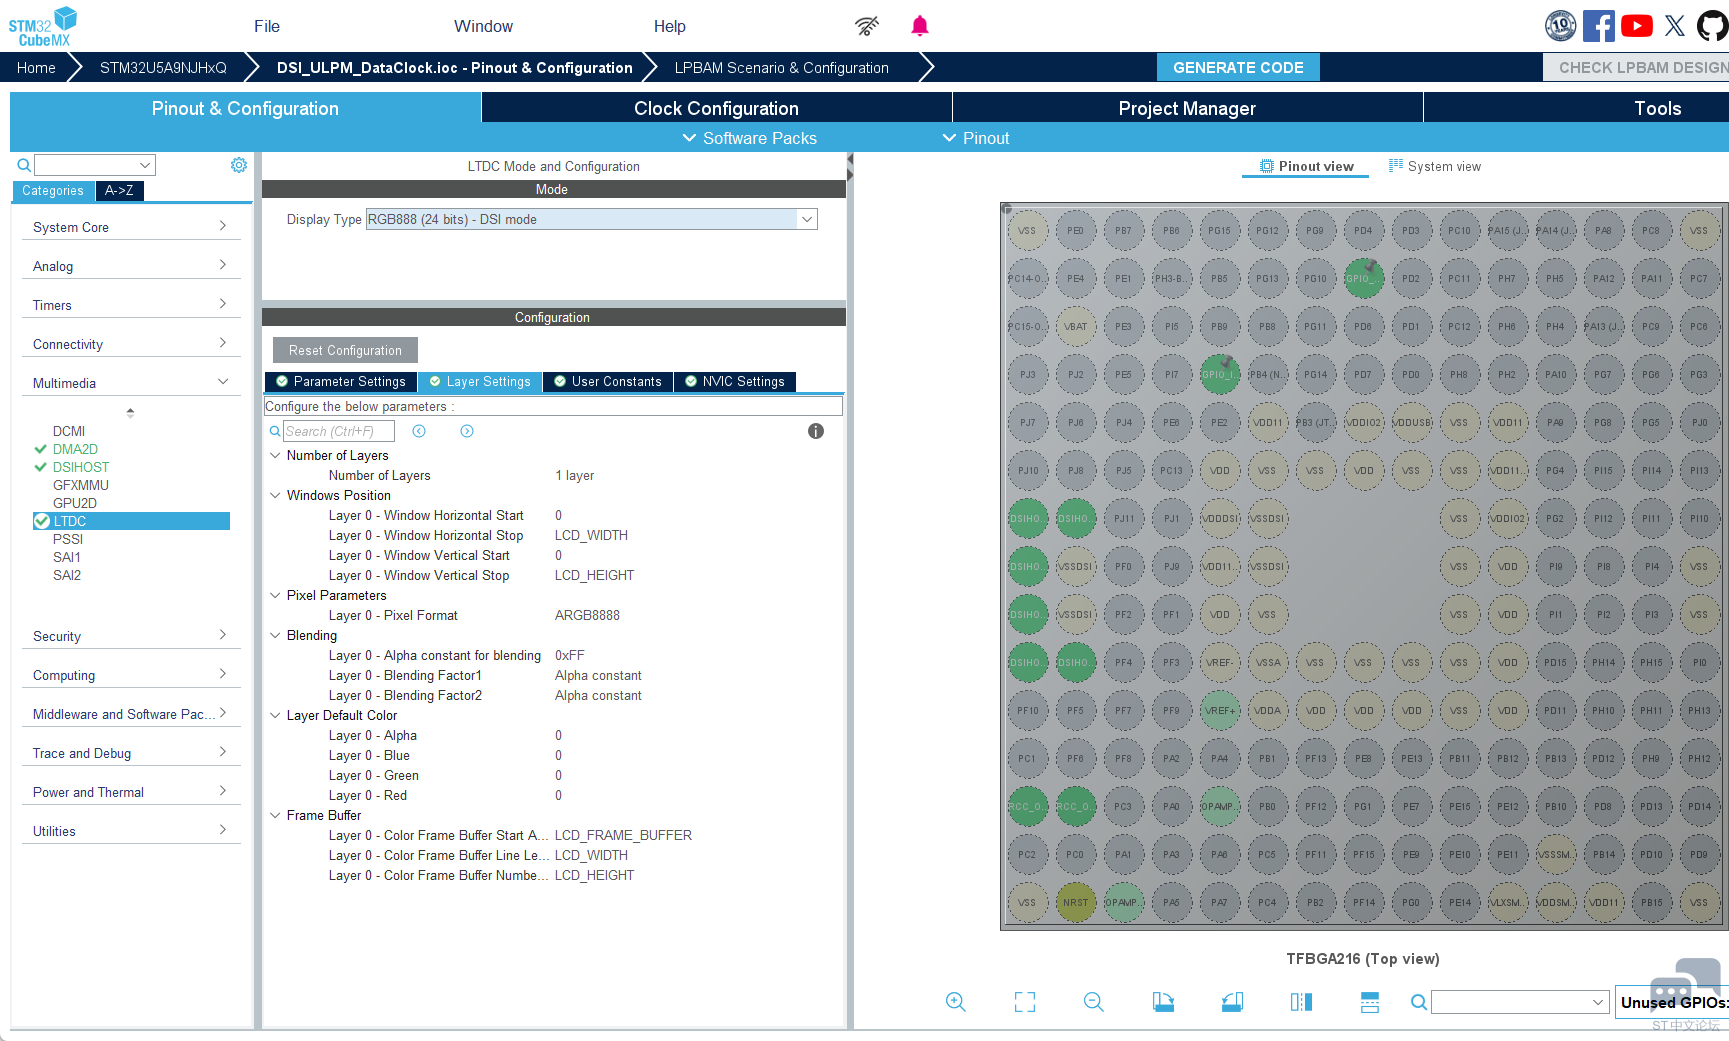Viewport: 1729px width, 1041px height.
Task: Select DSIHOST in the Multimedia list
Action: pos(81,467)
